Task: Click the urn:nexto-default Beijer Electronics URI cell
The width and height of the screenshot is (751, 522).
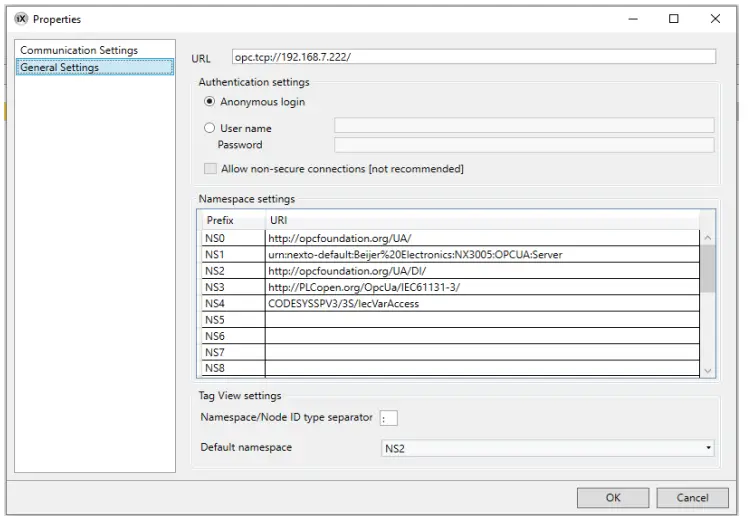Action: tap(482, 254)
